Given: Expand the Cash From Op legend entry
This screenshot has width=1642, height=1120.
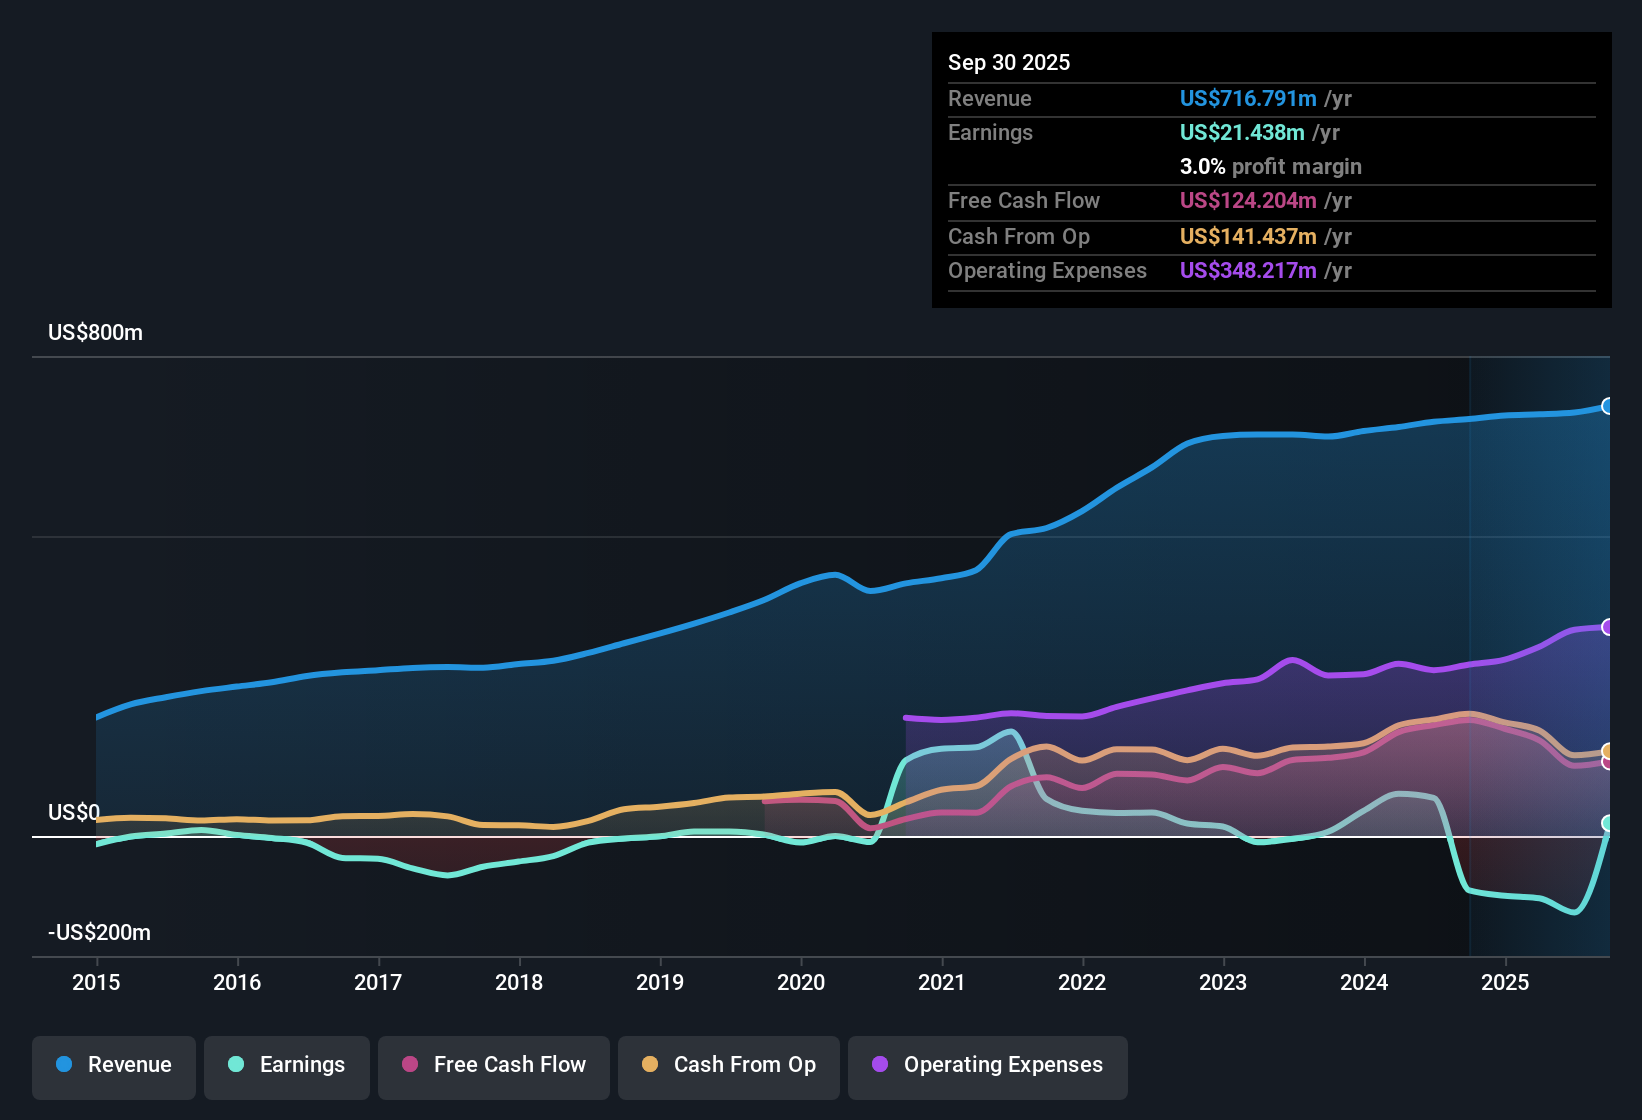Looking at the screenshot, I should tap(728, 1065).
